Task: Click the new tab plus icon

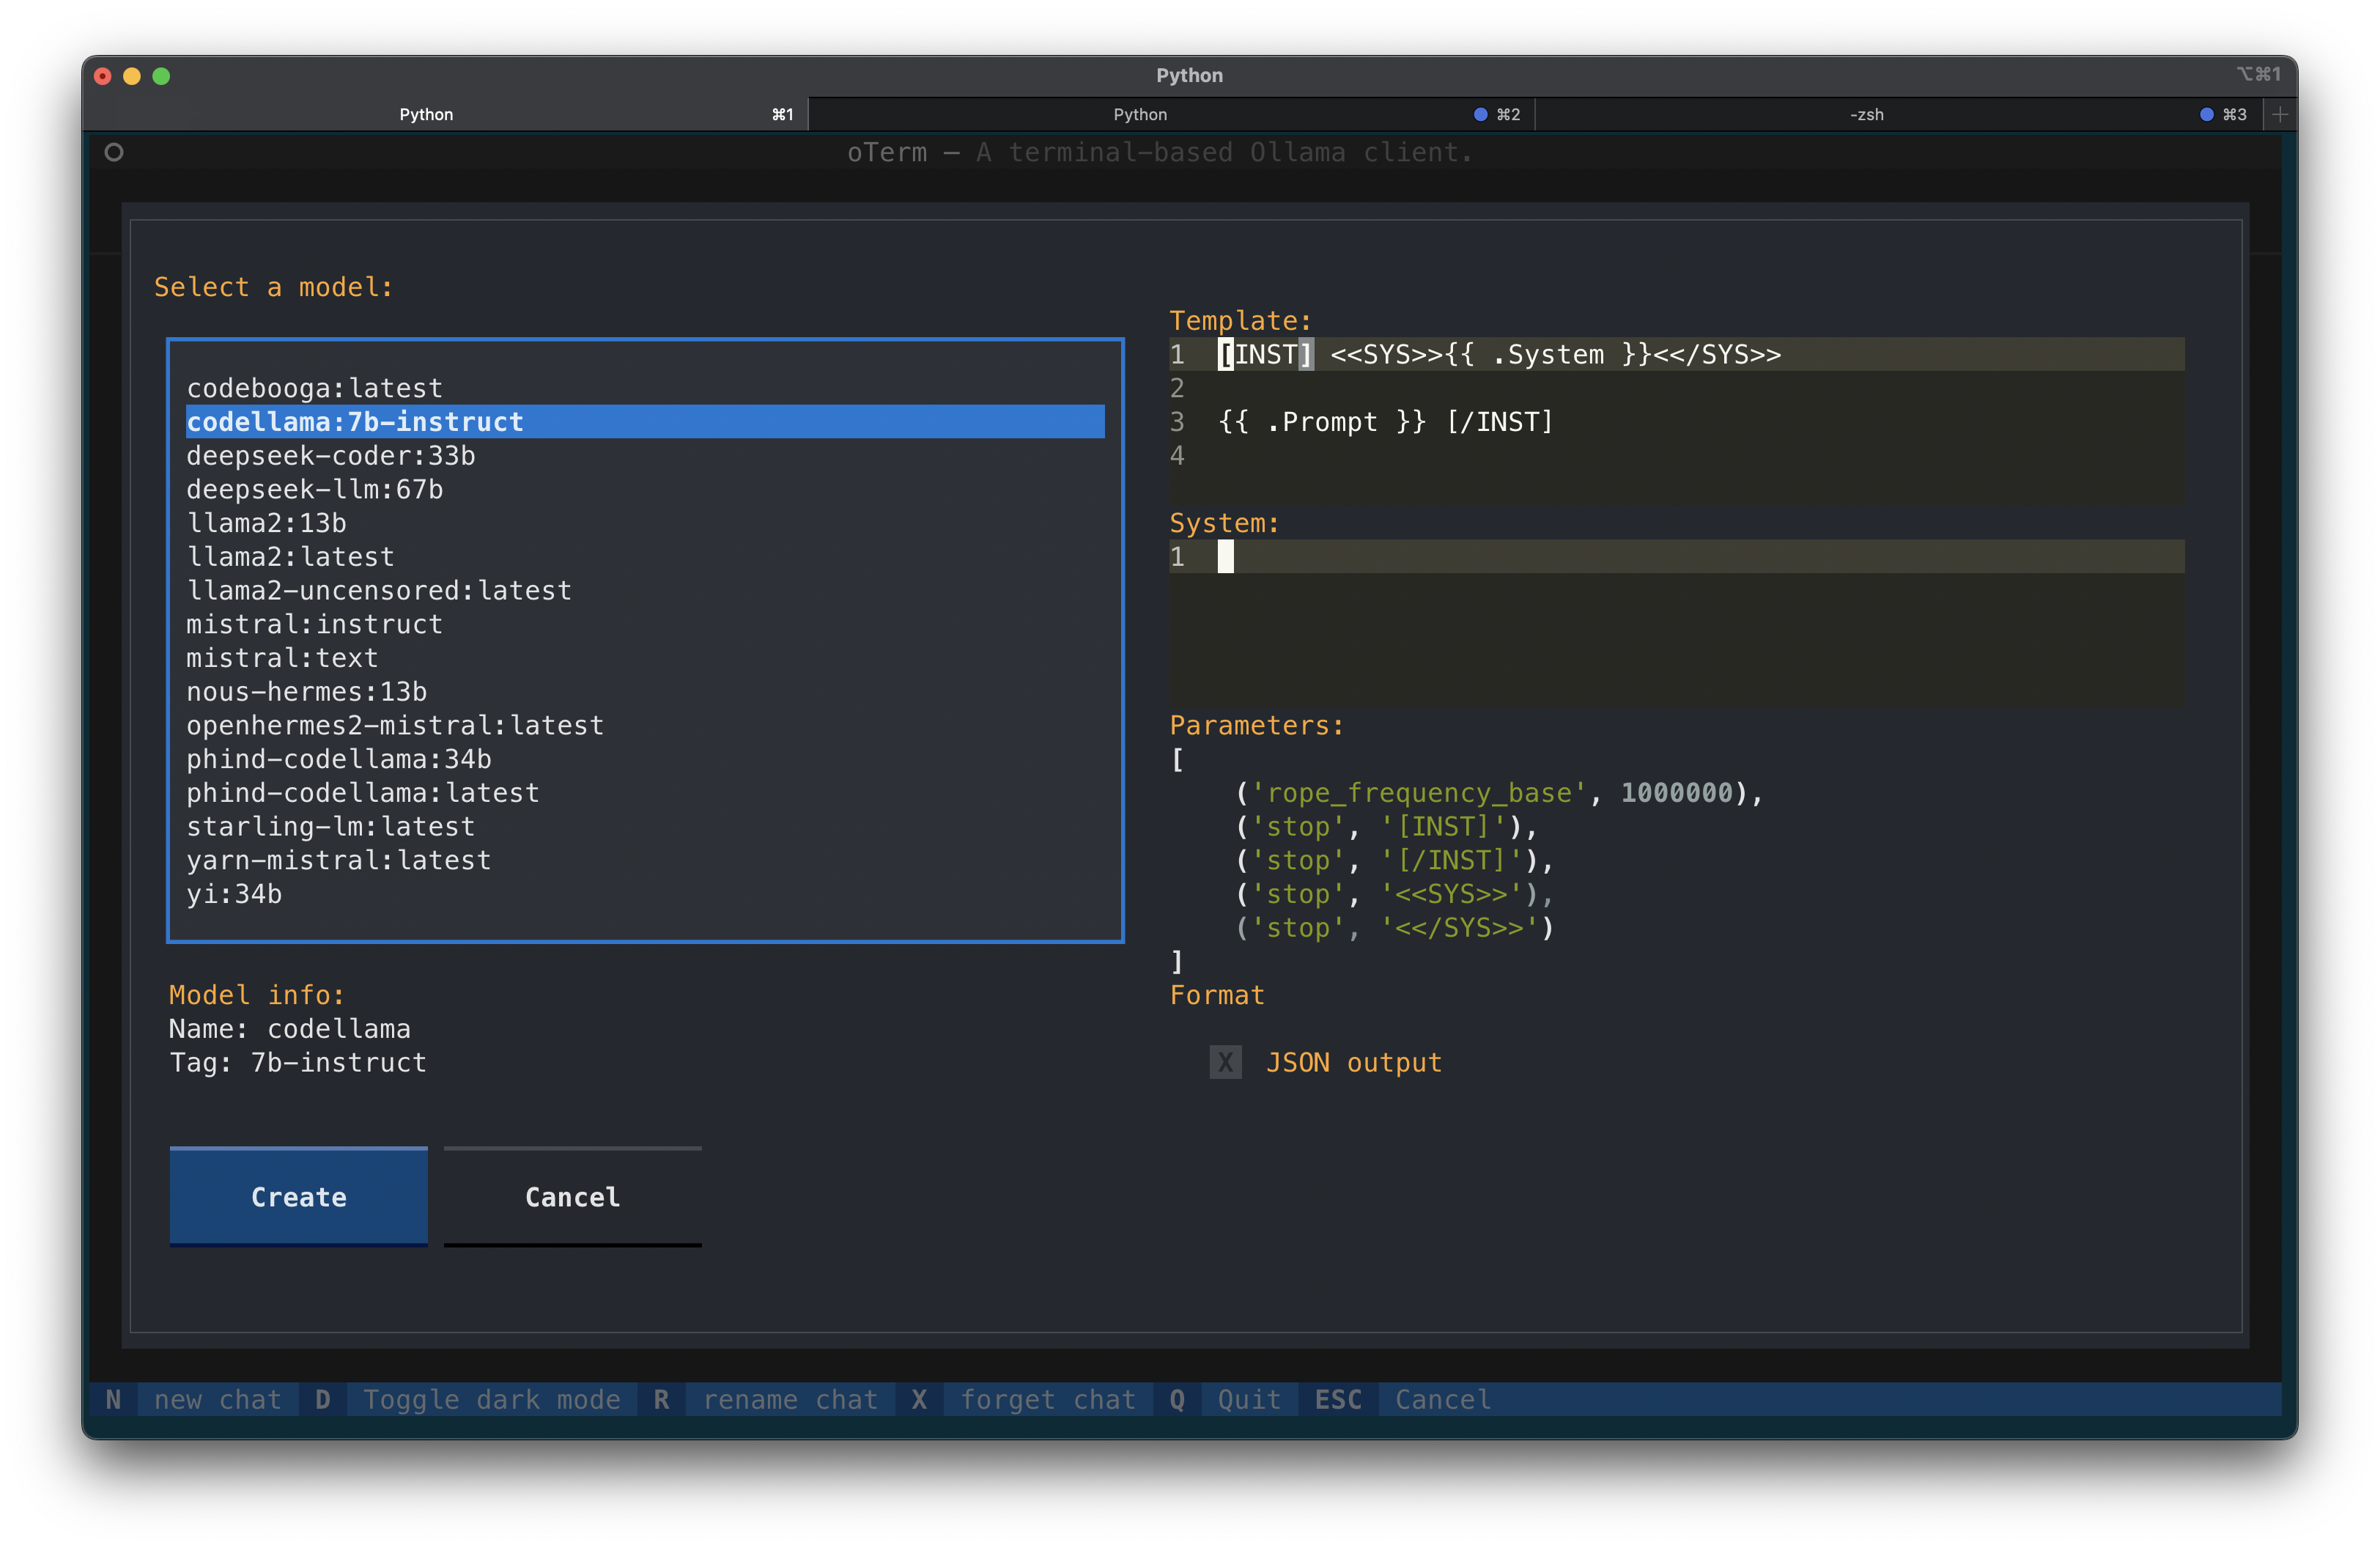Action: (x=2279, y=114)
